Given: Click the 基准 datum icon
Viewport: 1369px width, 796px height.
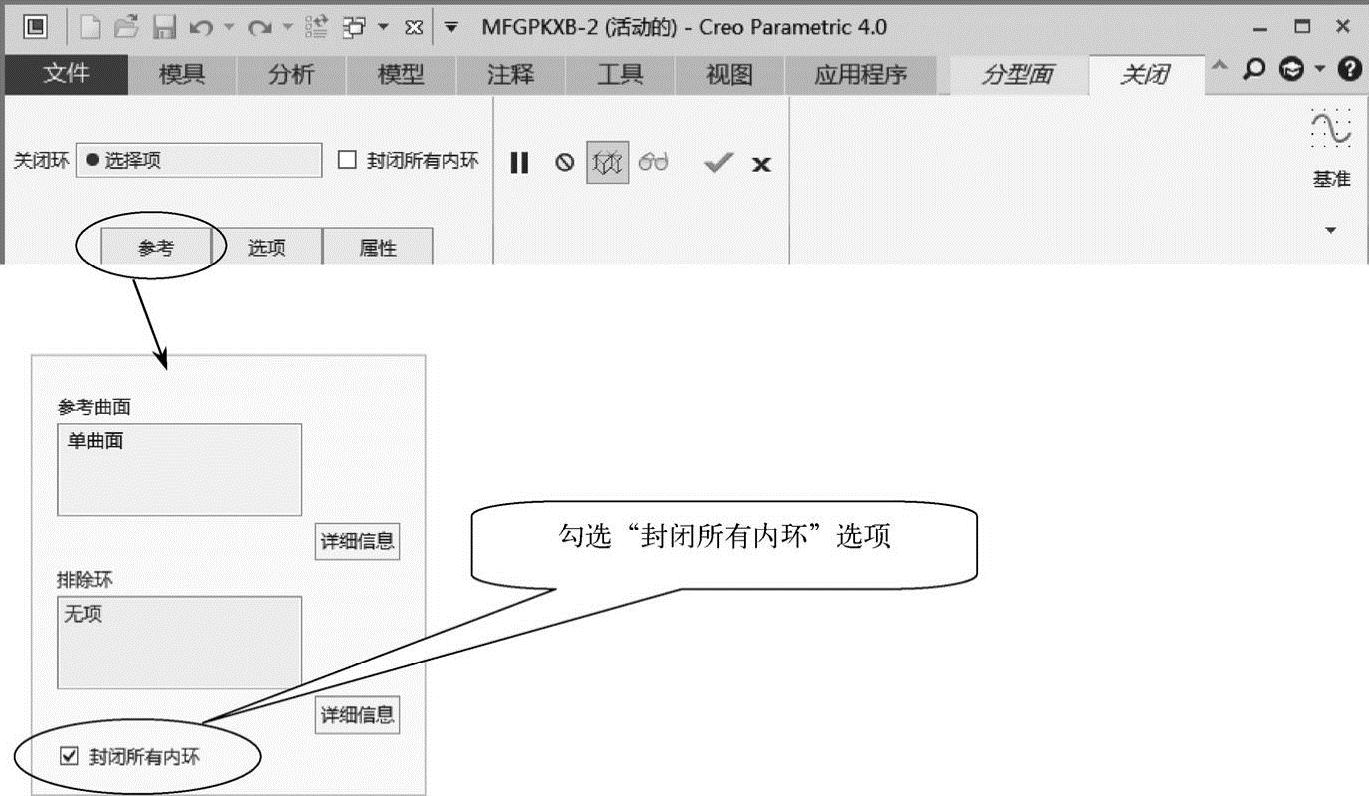Looking at the screenshot, I should click(x=1331, y=129).
